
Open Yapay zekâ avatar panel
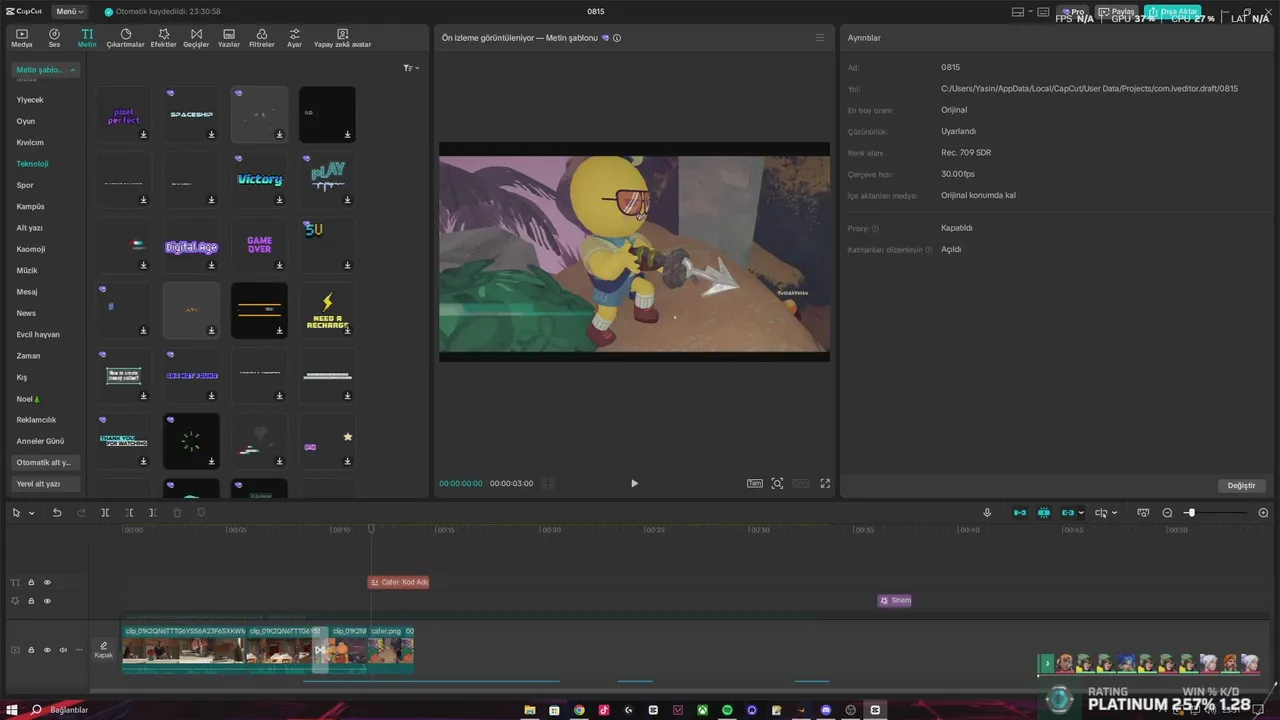click(x=342, y=38)
